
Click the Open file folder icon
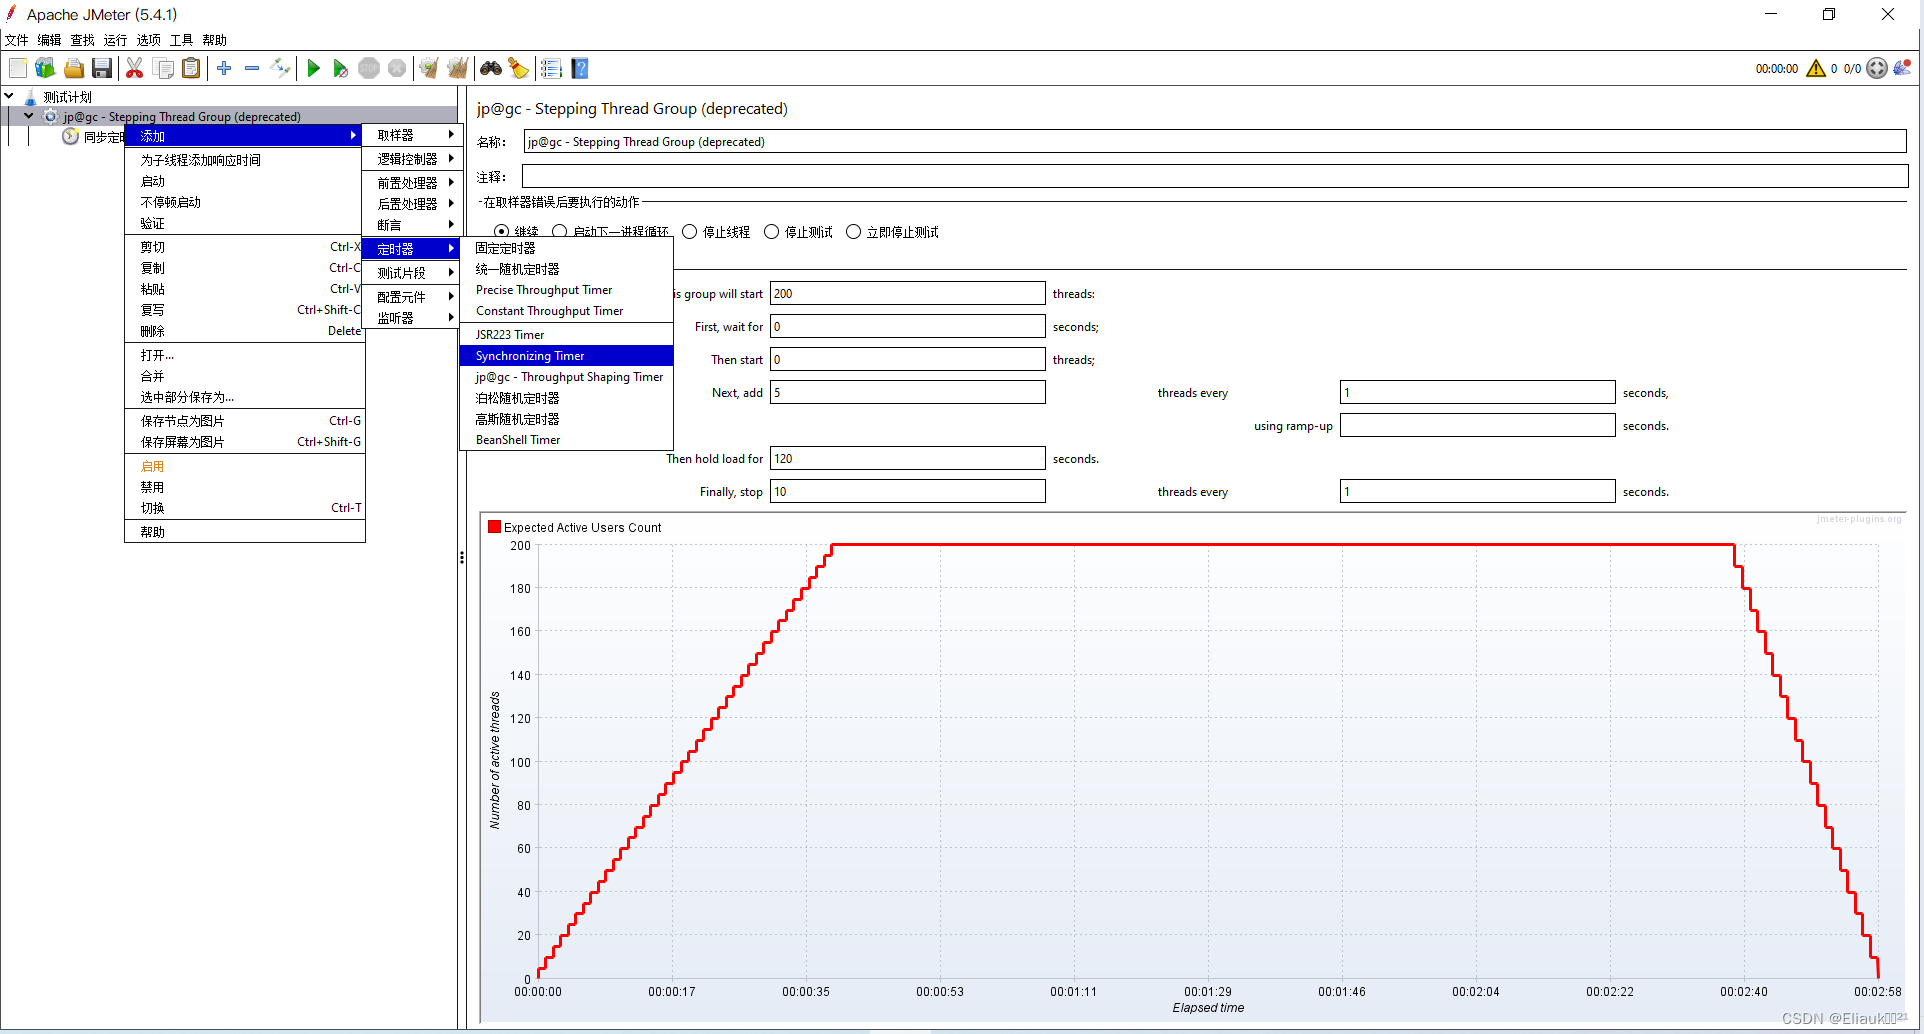tap(73, 68)
